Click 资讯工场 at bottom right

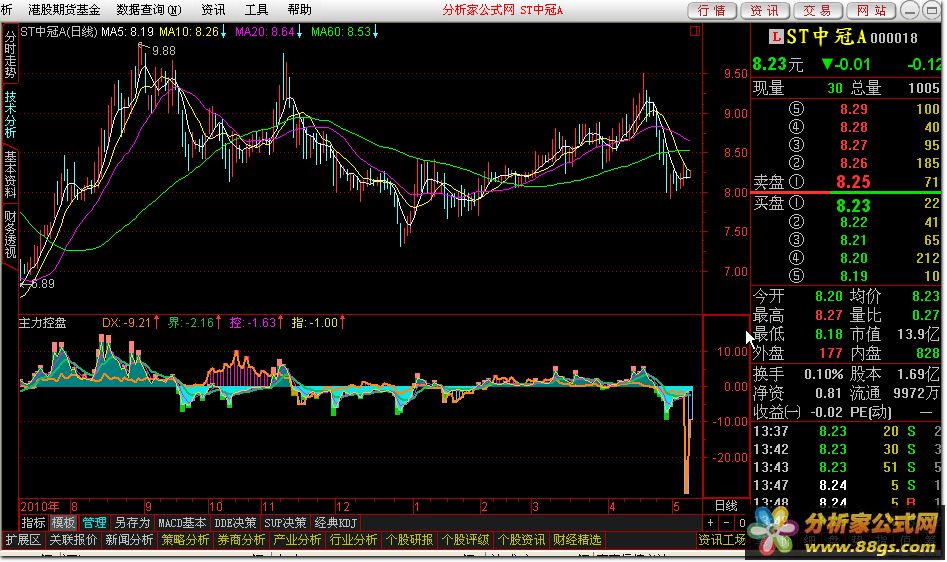click(722, 540)
